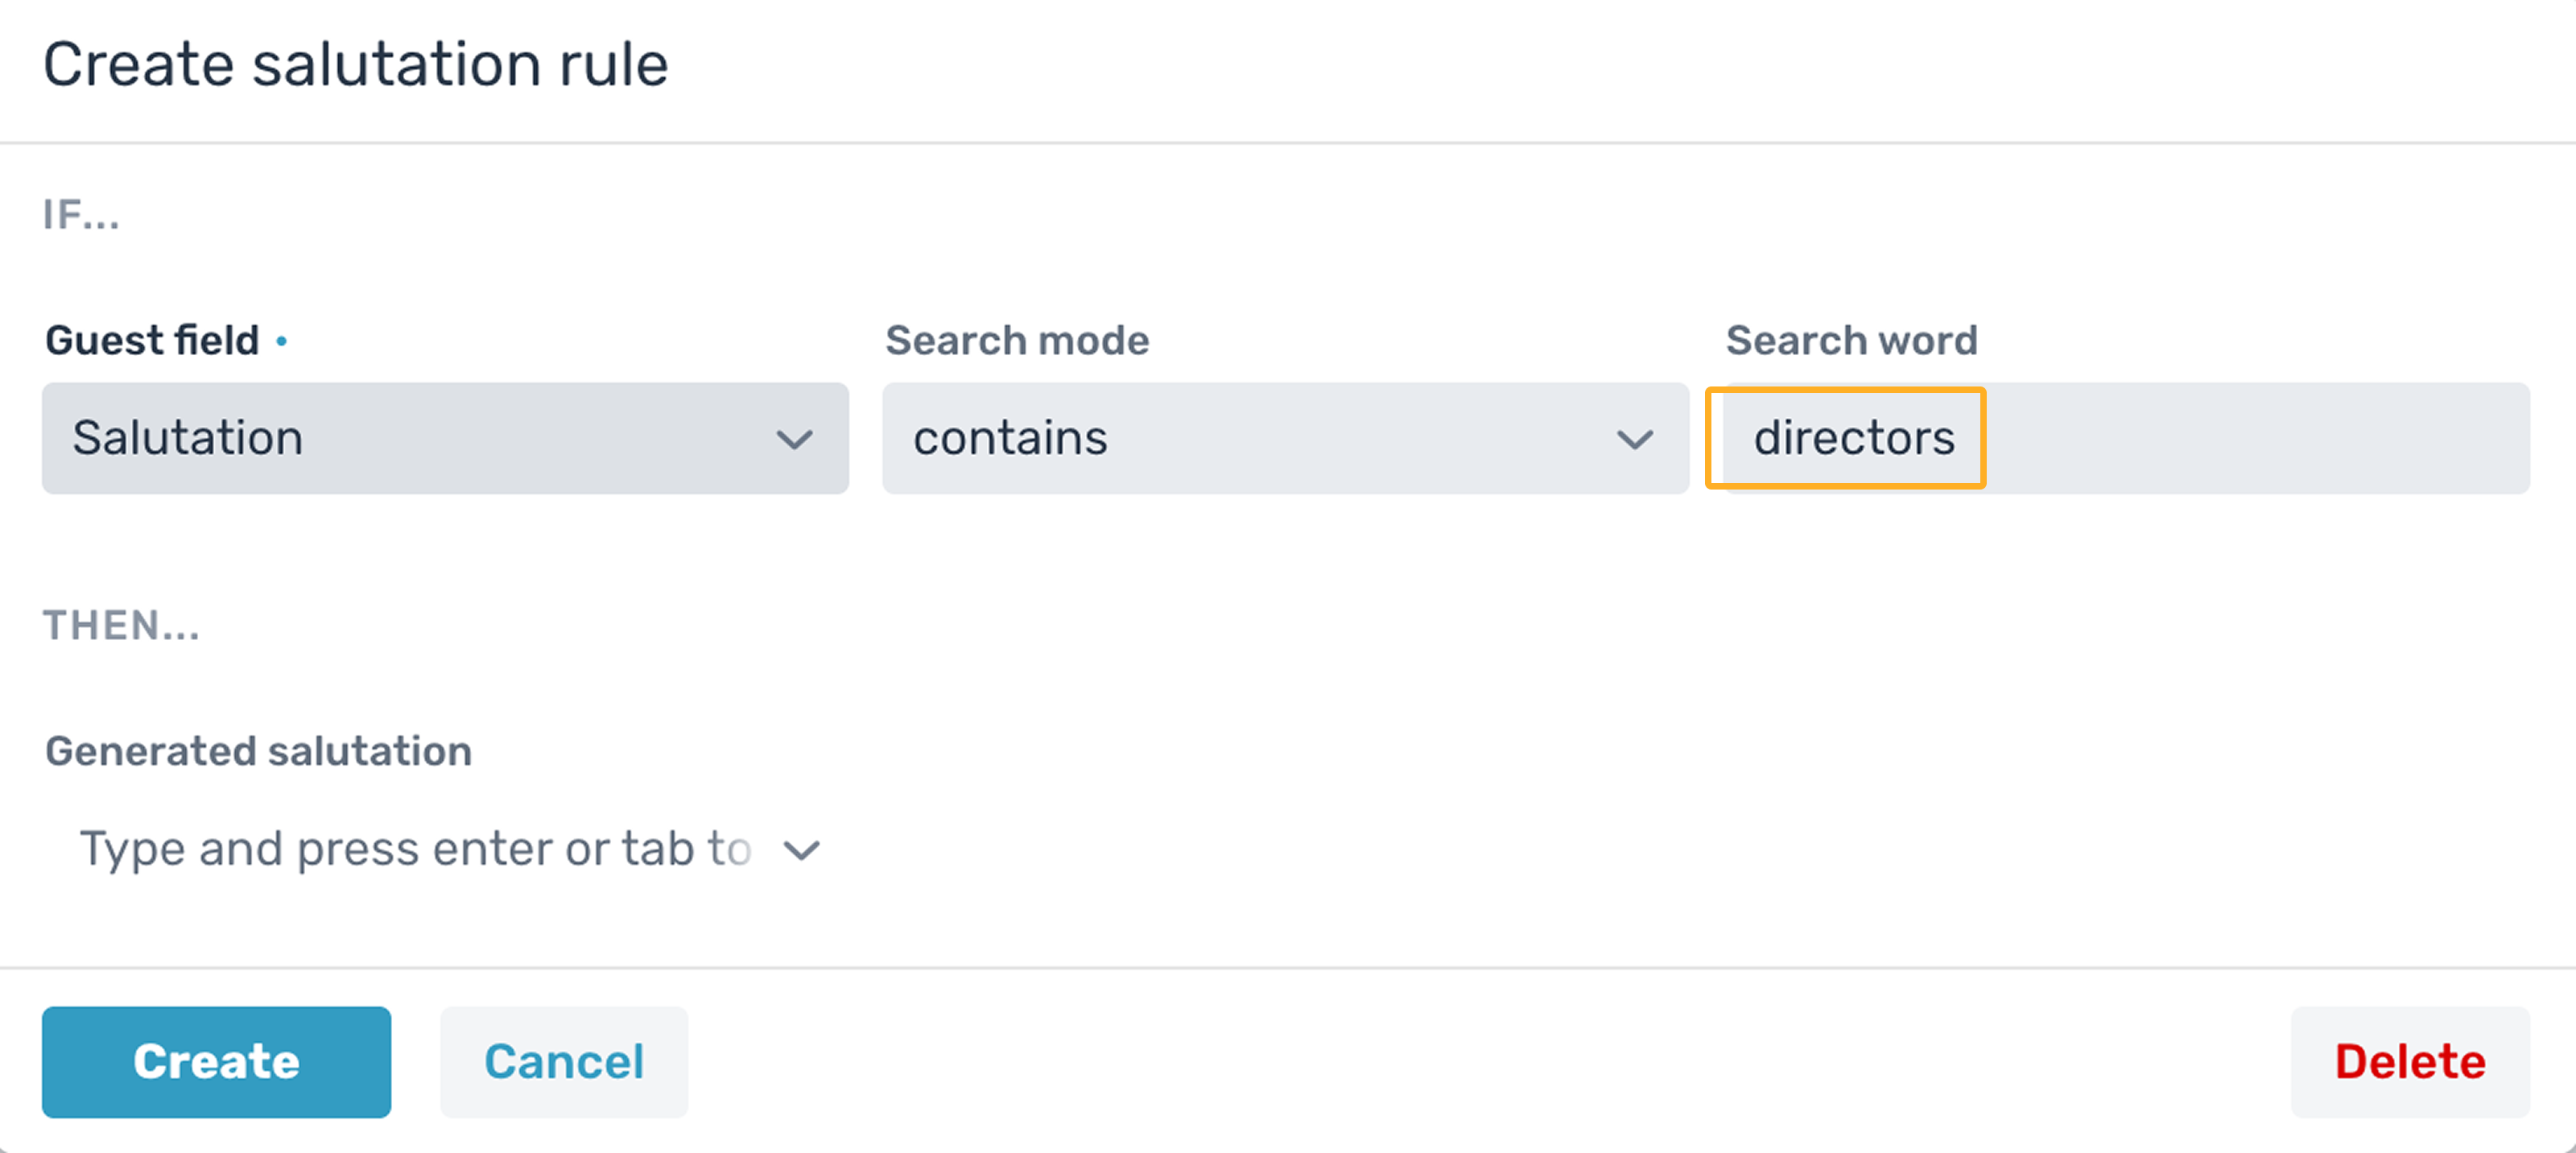Open the Search mode contains dropdown
This screenshot has width=2576, height=1153.
pos(1285,438)
